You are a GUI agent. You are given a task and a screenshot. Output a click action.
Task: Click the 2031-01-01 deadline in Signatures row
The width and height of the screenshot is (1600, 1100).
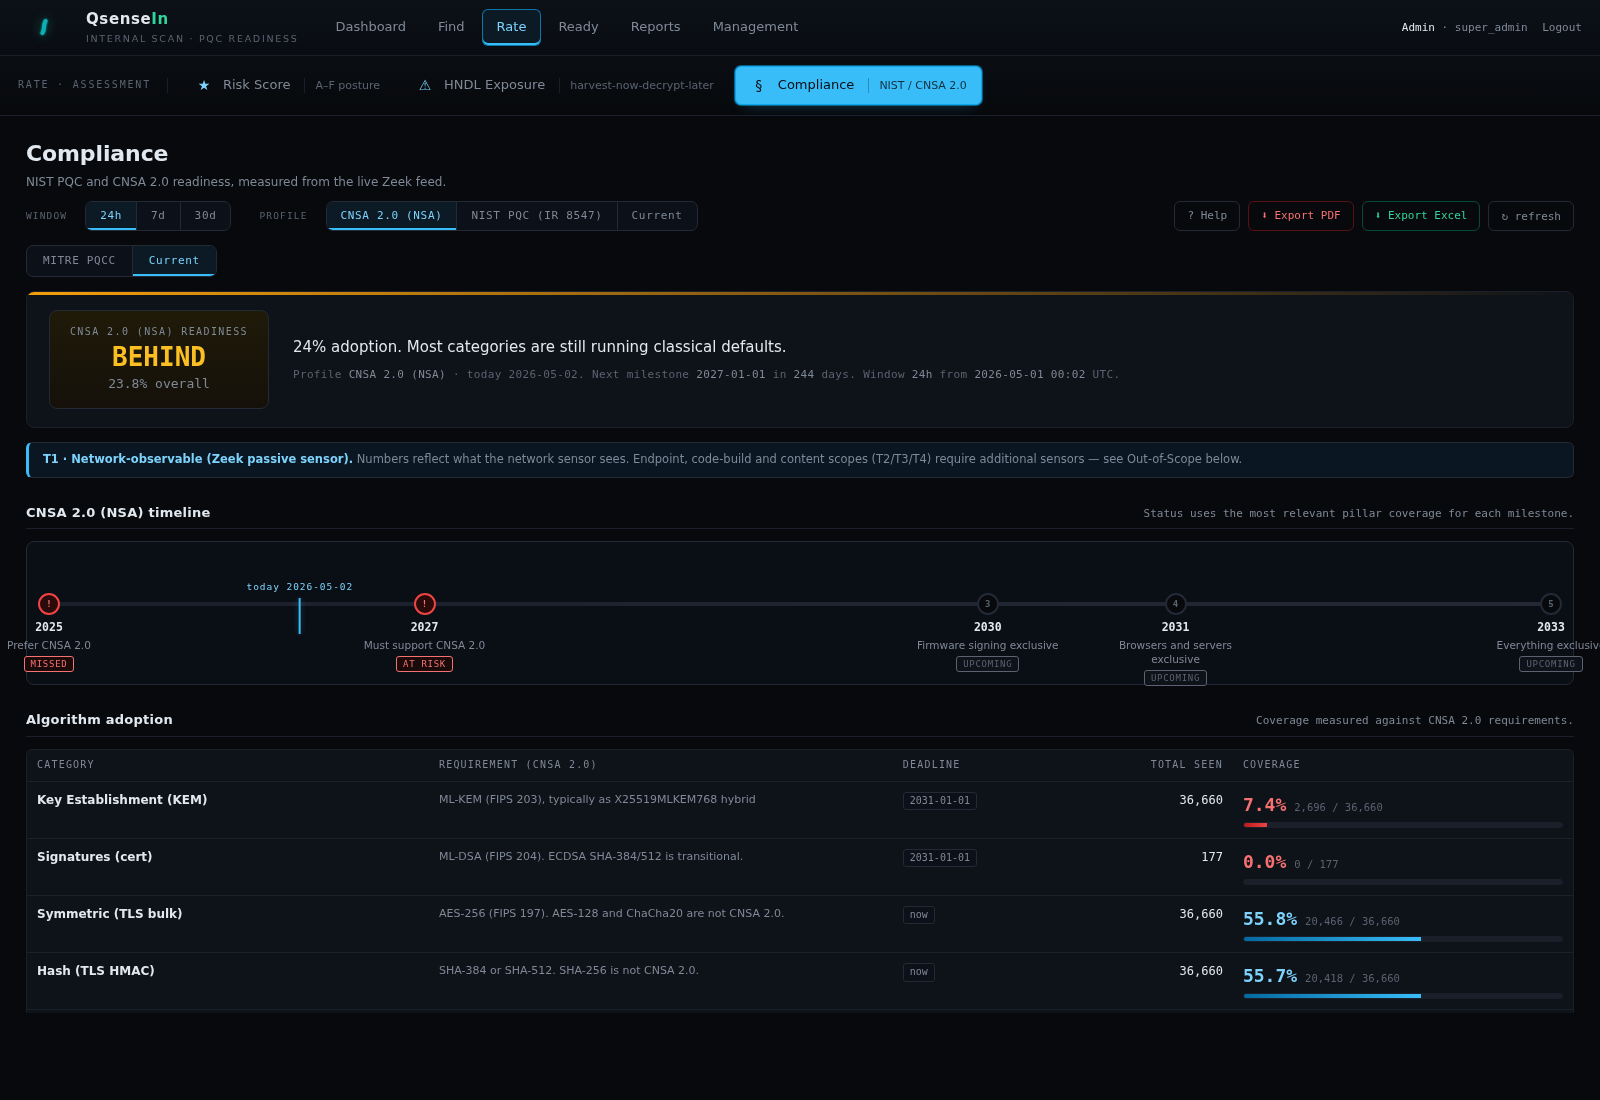[940, 858]
